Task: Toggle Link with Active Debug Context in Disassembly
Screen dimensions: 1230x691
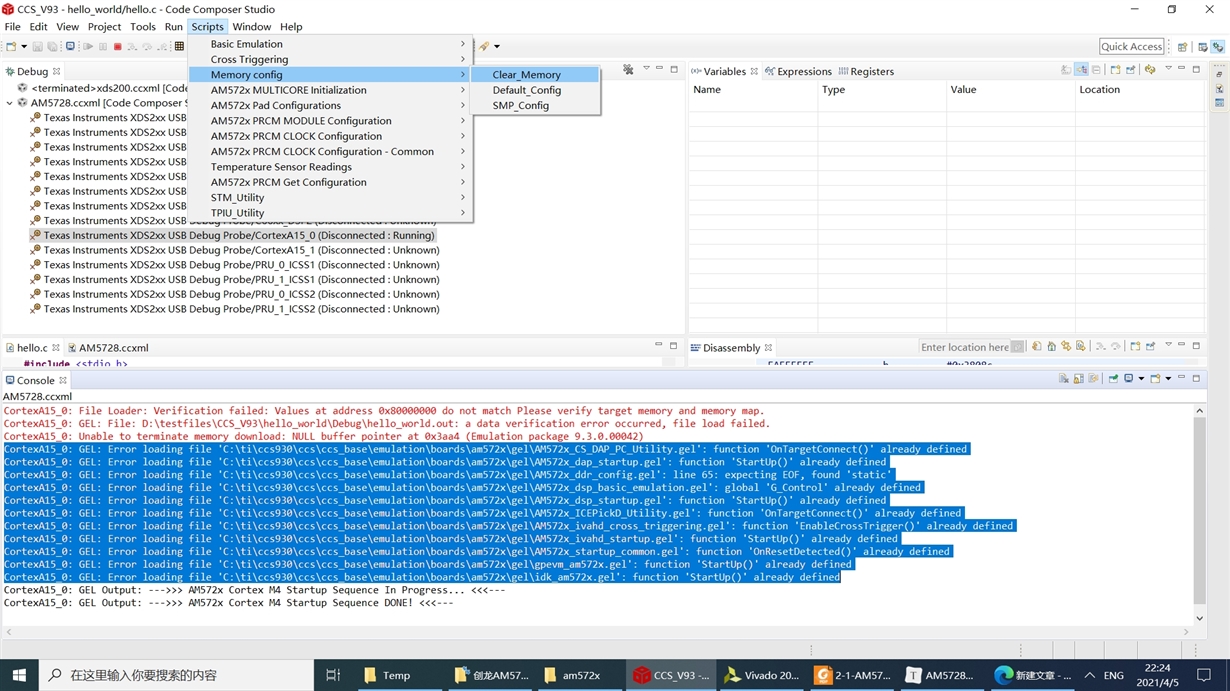Action: click(1066, 347)
